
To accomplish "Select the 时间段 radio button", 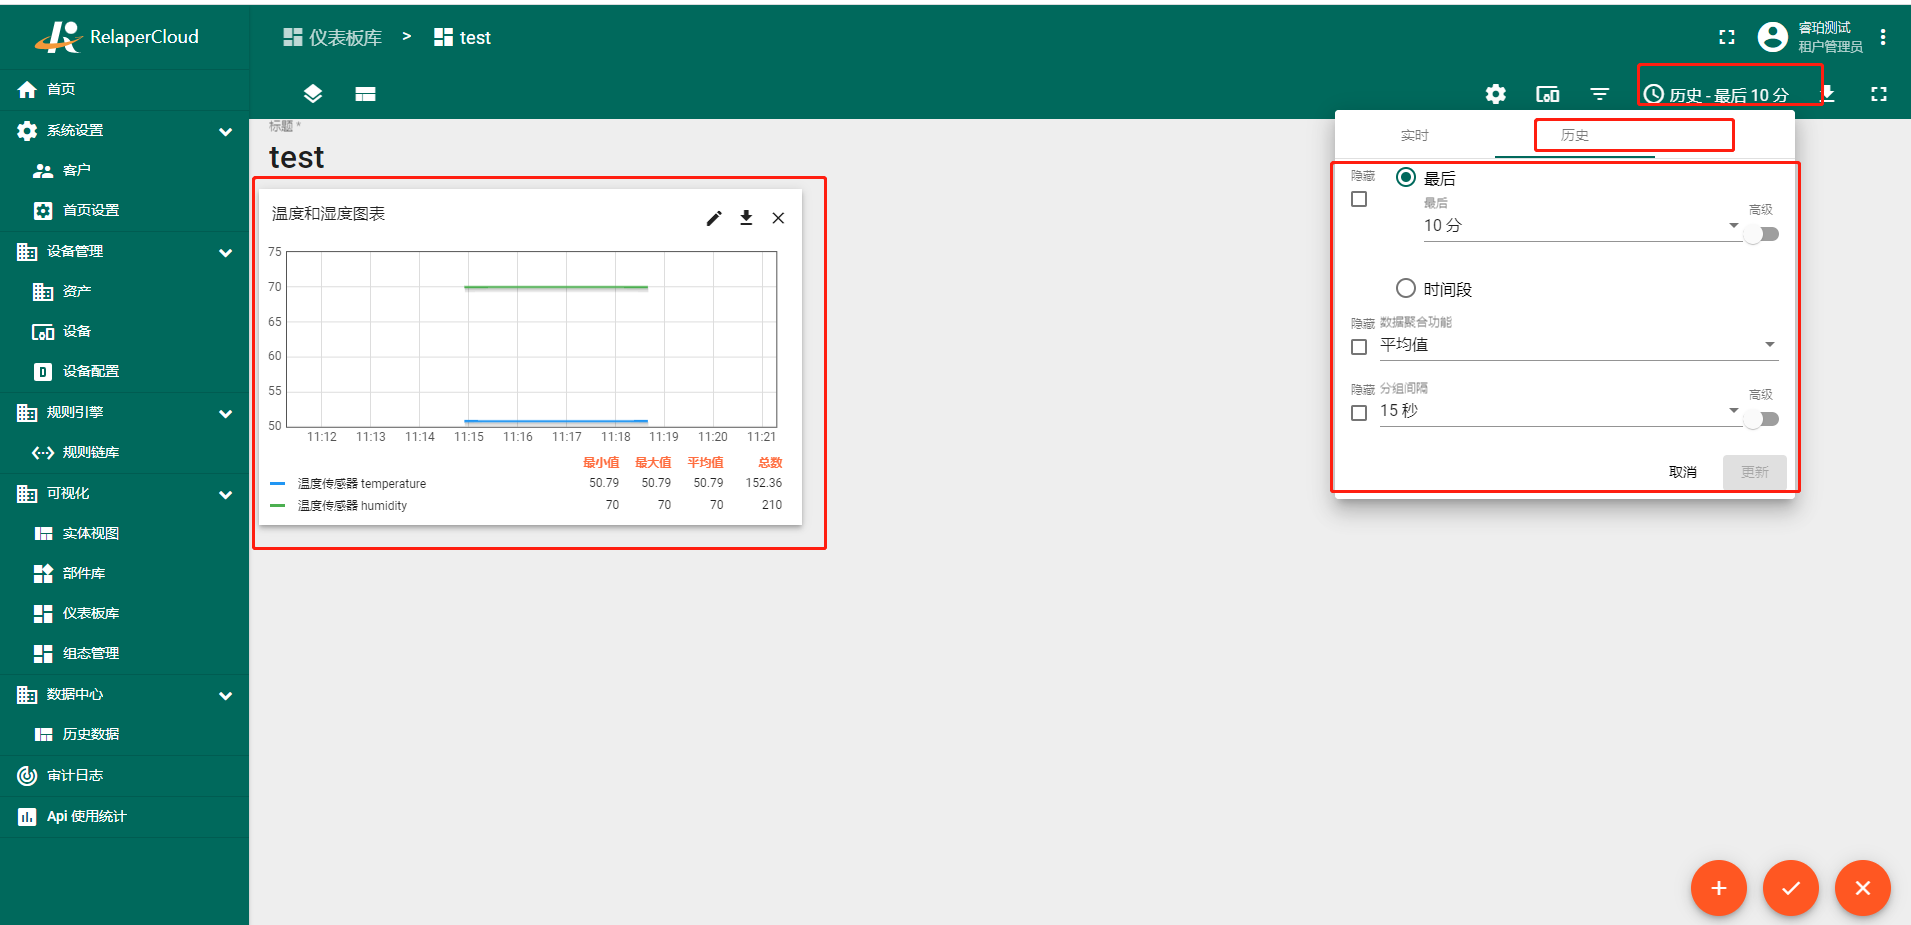I will [1406, 288].
